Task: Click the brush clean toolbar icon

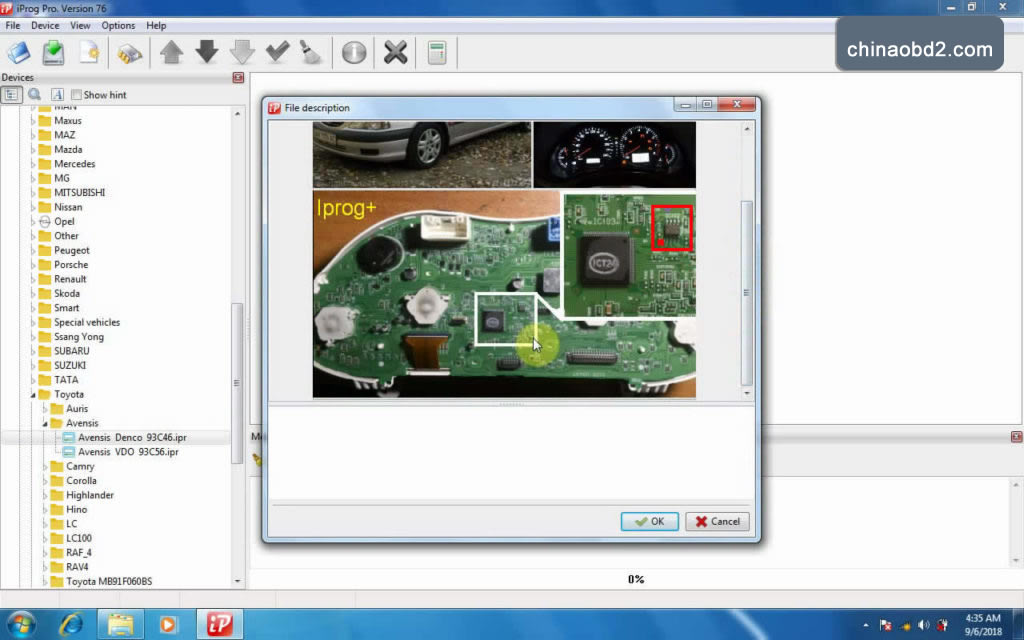Action: tap(311, 52)
